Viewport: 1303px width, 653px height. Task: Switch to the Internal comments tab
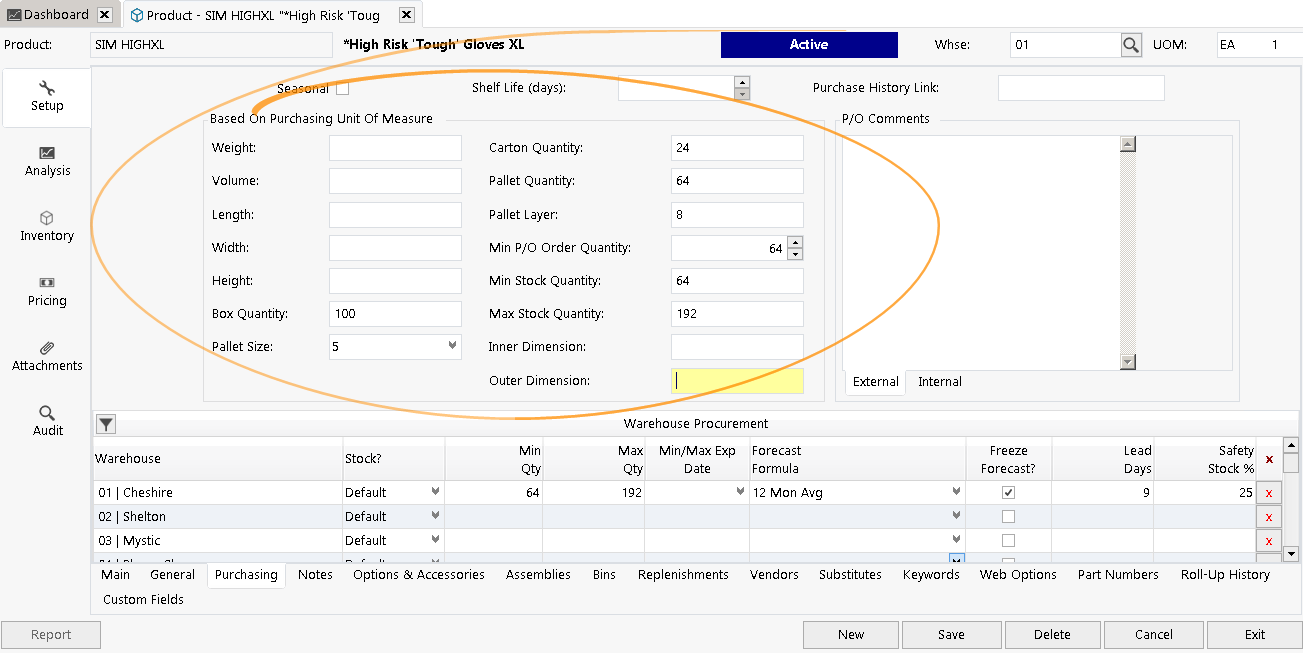(939, 382)
